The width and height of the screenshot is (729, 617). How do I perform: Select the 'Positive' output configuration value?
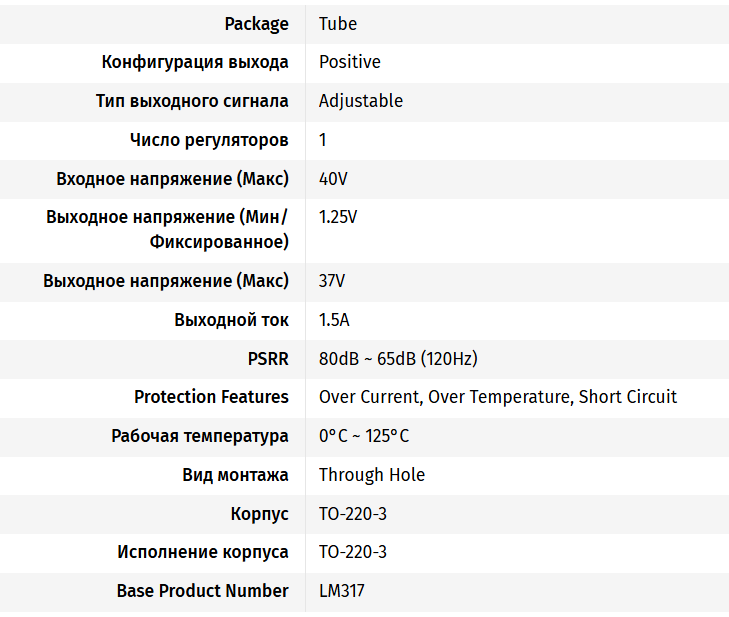[x=350, y=62]
